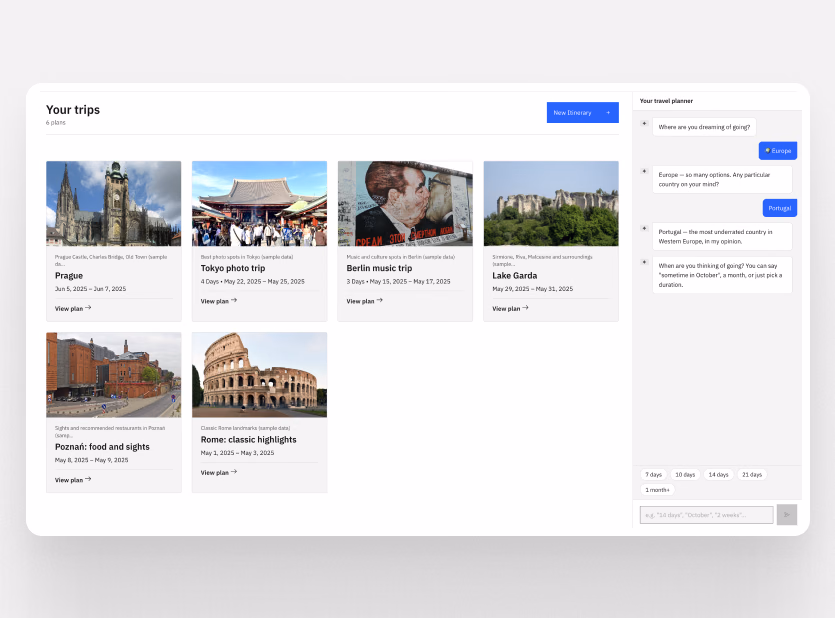Select the Tokyo photo trip title
The height and width of the screenshot is (618, 835).
[x=233, y=268]
